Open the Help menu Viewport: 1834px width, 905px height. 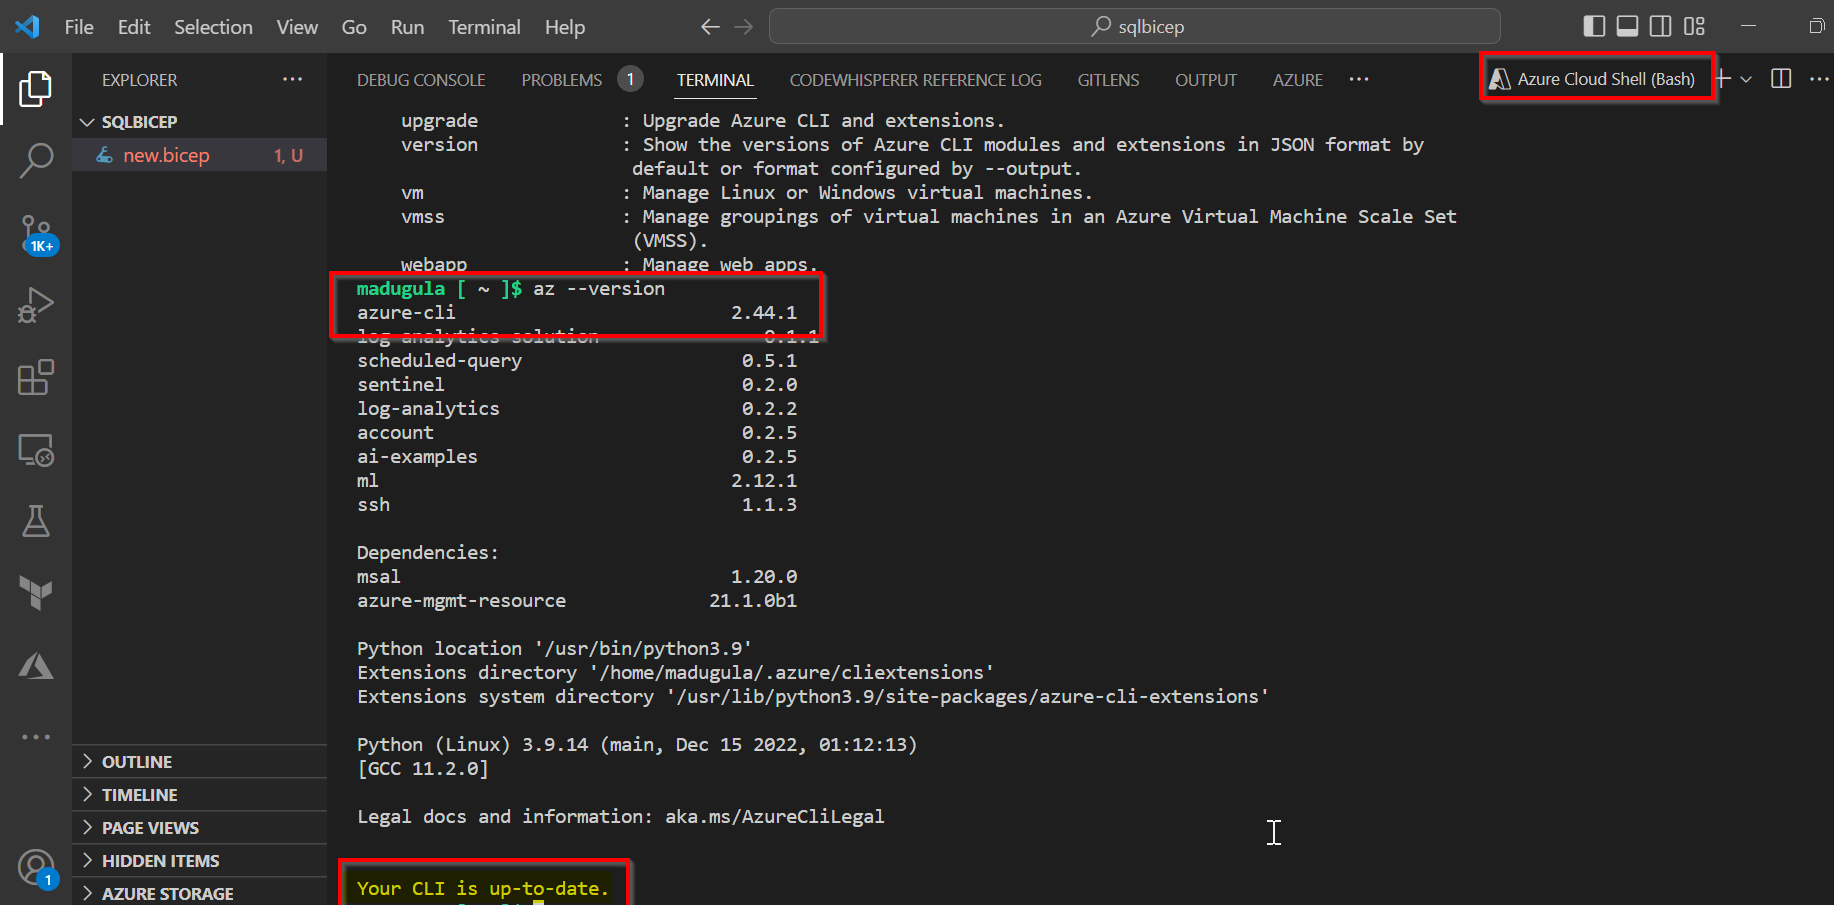[565, 27]
